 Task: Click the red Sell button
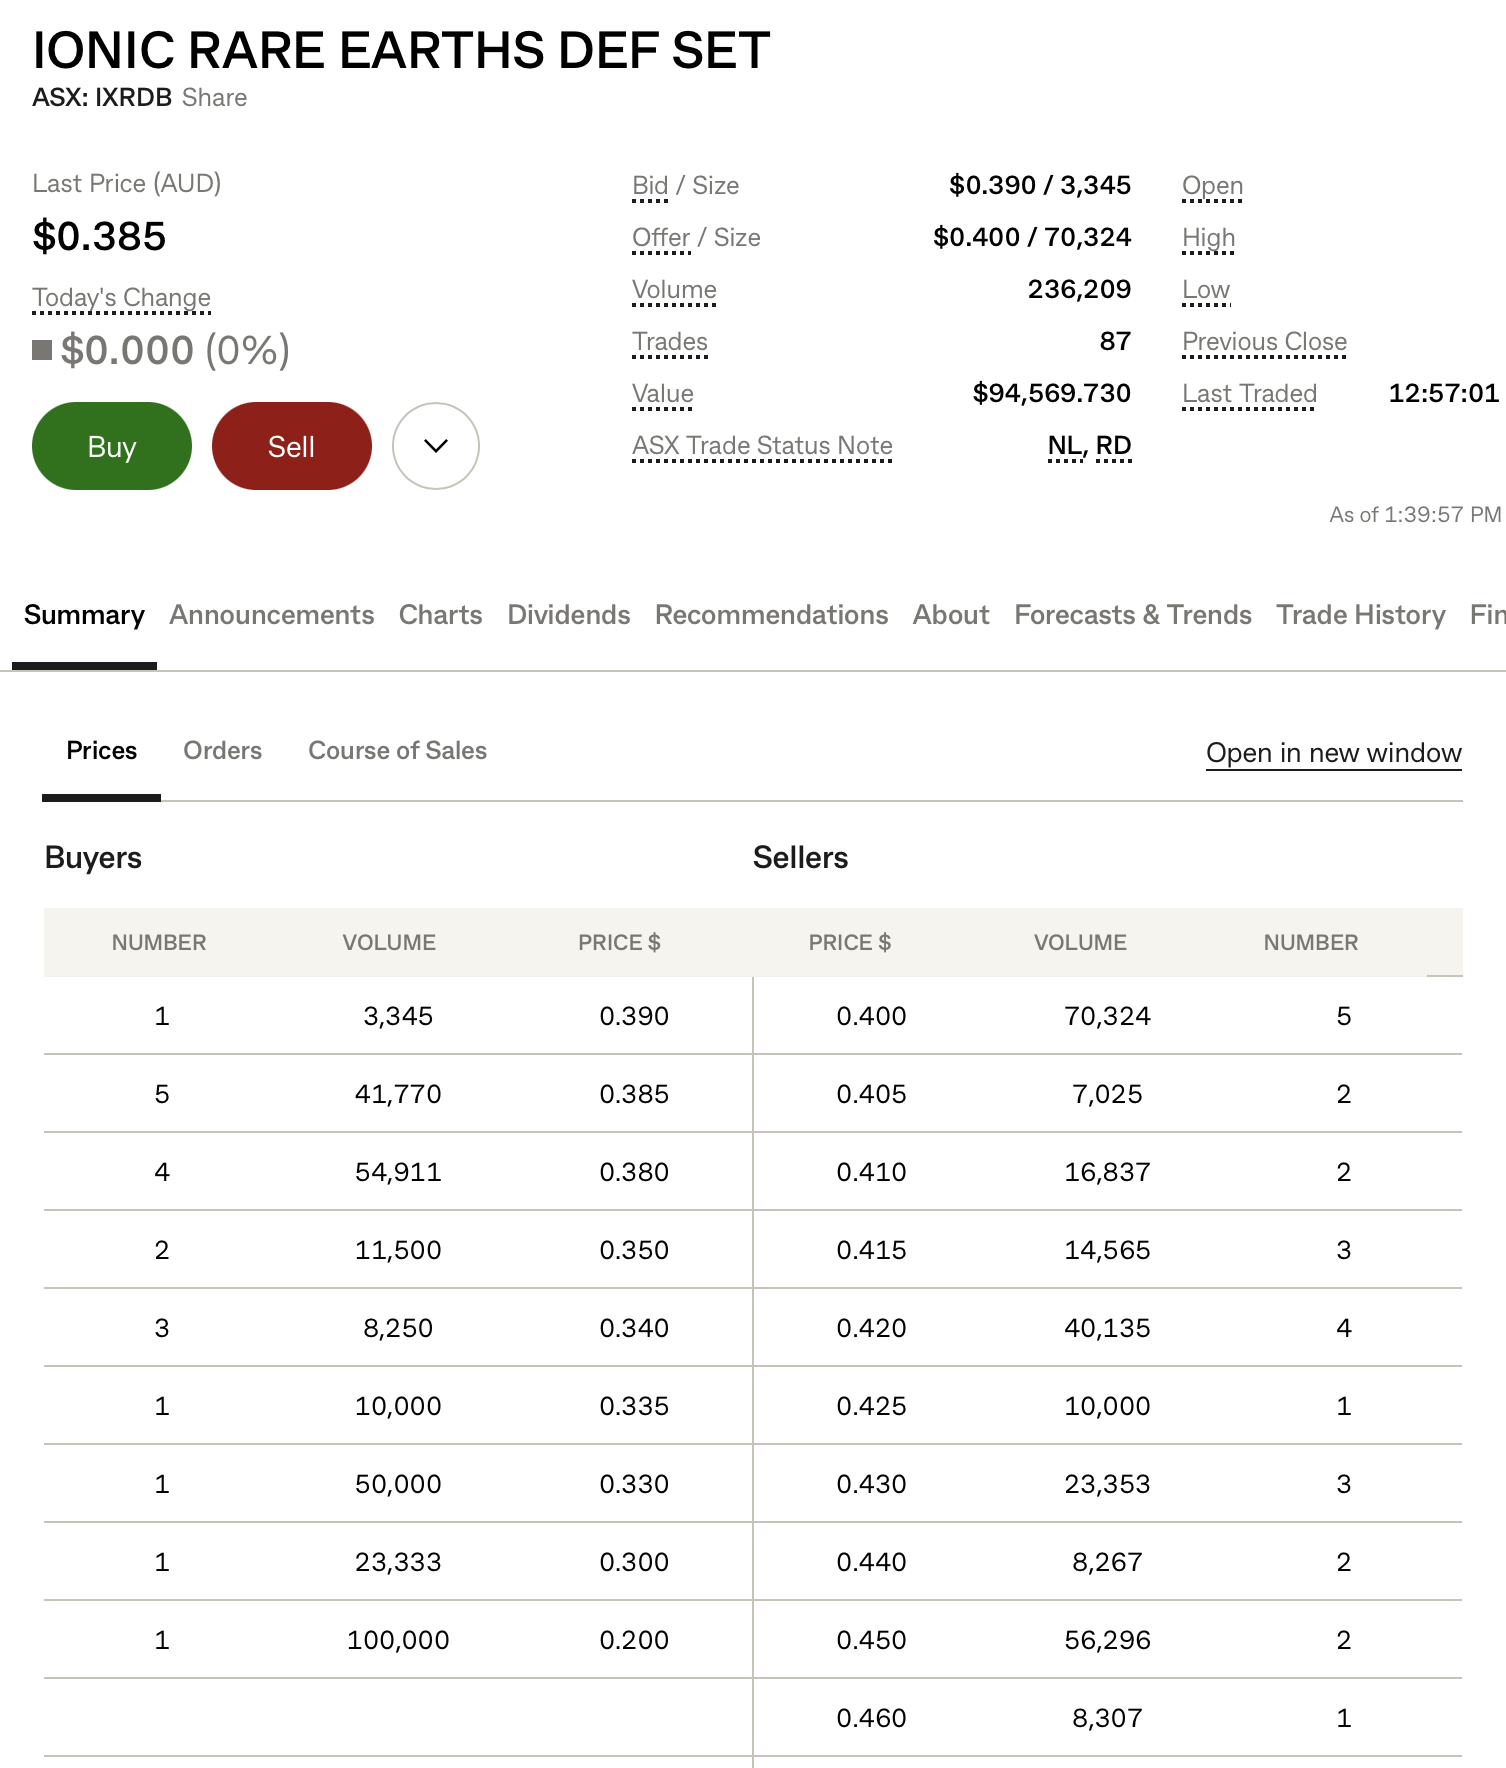click(x=291, y=446)
